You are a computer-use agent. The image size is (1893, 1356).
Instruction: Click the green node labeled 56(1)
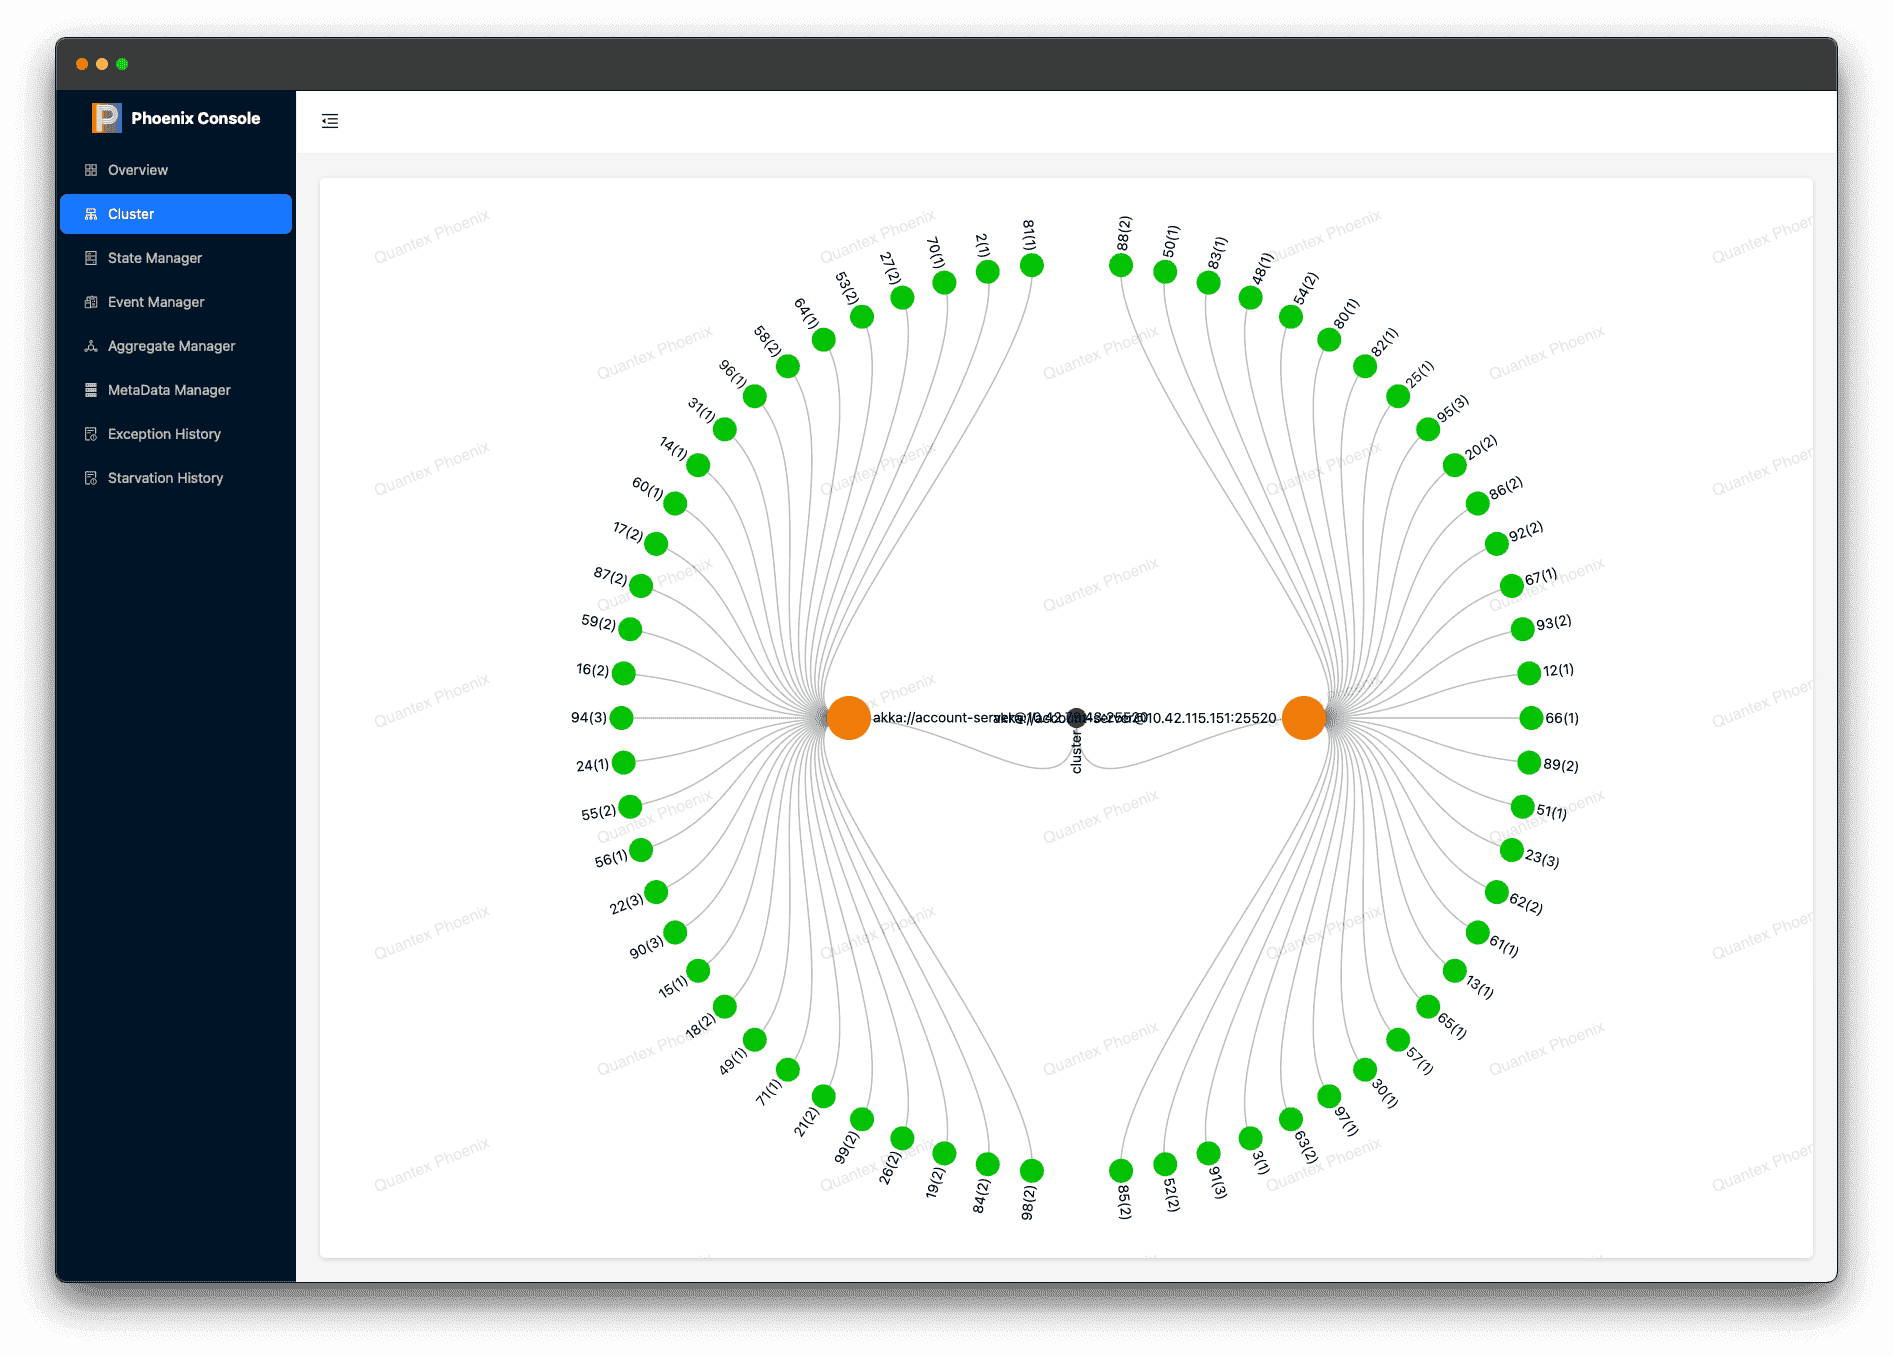tap(641, 850)
